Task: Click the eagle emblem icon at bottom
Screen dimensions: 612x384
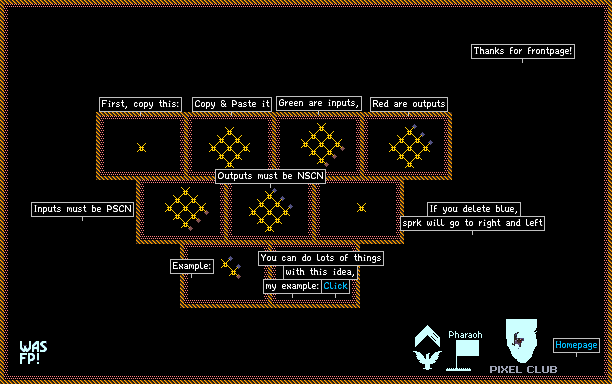Action: [x=427, y=360]
